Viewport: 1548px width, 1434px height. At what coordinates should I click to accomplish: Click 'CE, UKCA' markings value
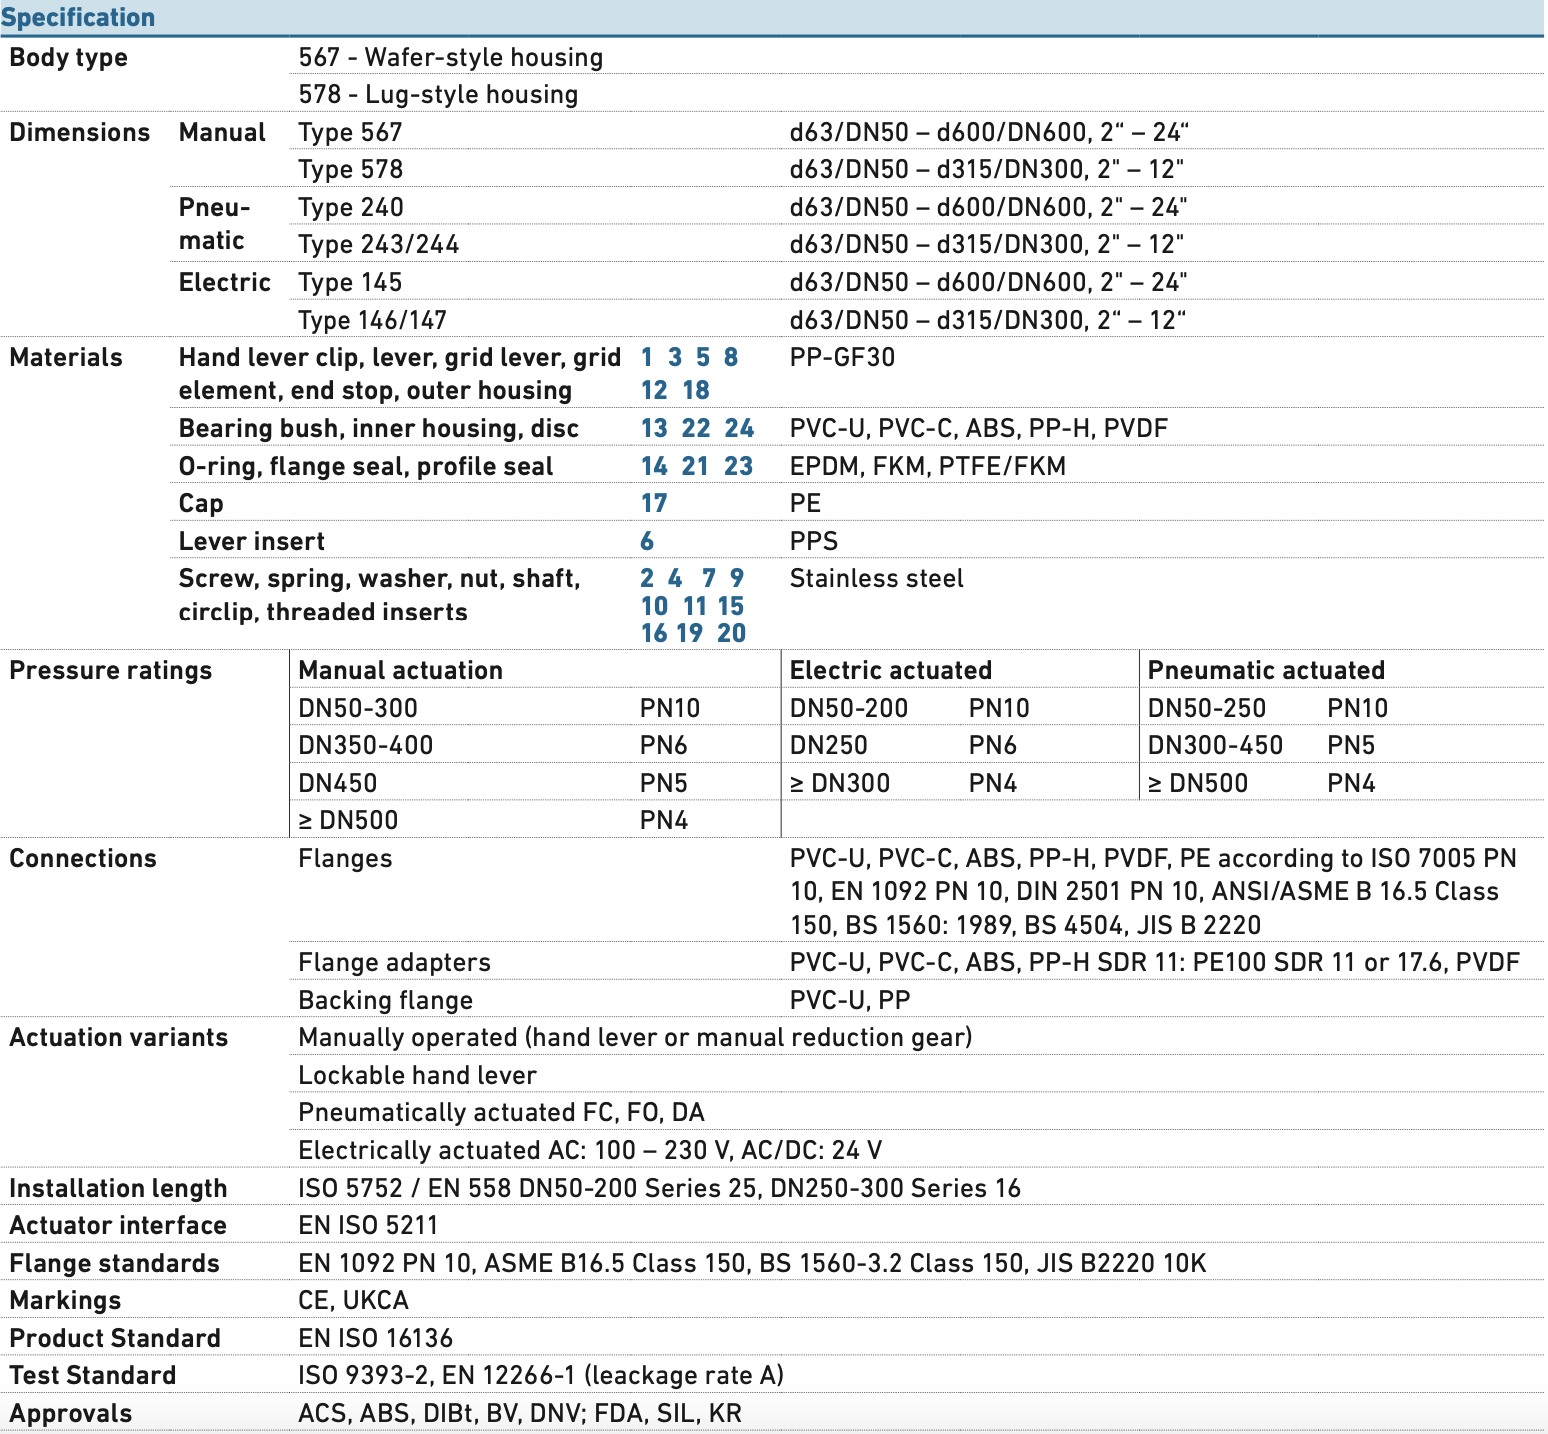(x=353, y=1300)
